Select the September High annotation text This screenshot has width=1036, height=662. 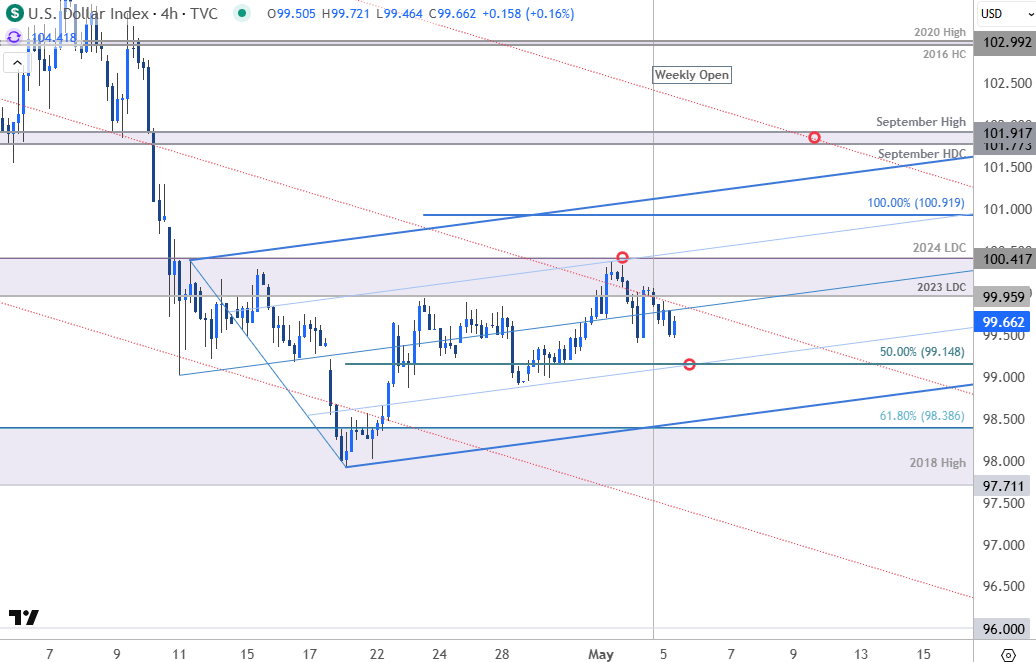point(920,122)
